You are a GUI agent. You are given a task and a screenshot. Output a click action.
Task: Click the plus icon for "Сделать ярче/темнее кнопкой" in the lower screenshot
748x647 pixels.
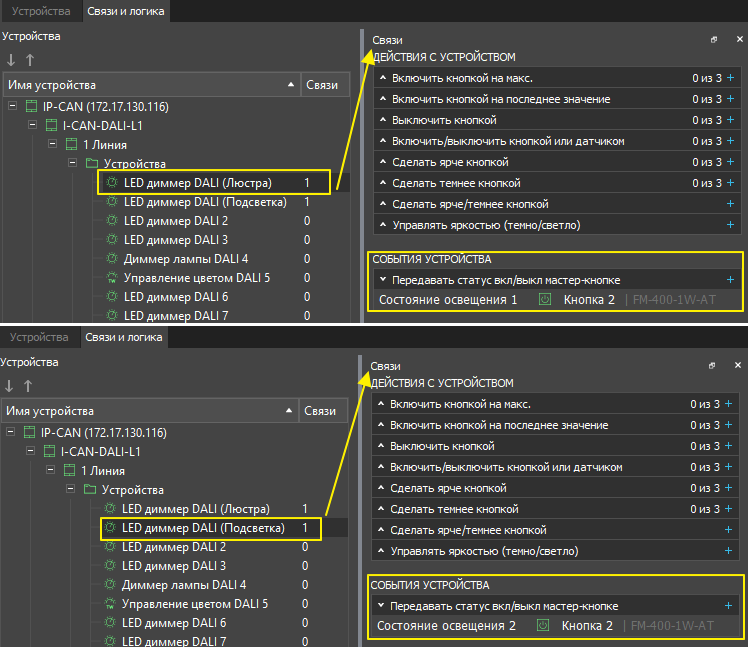click(728, 530)
